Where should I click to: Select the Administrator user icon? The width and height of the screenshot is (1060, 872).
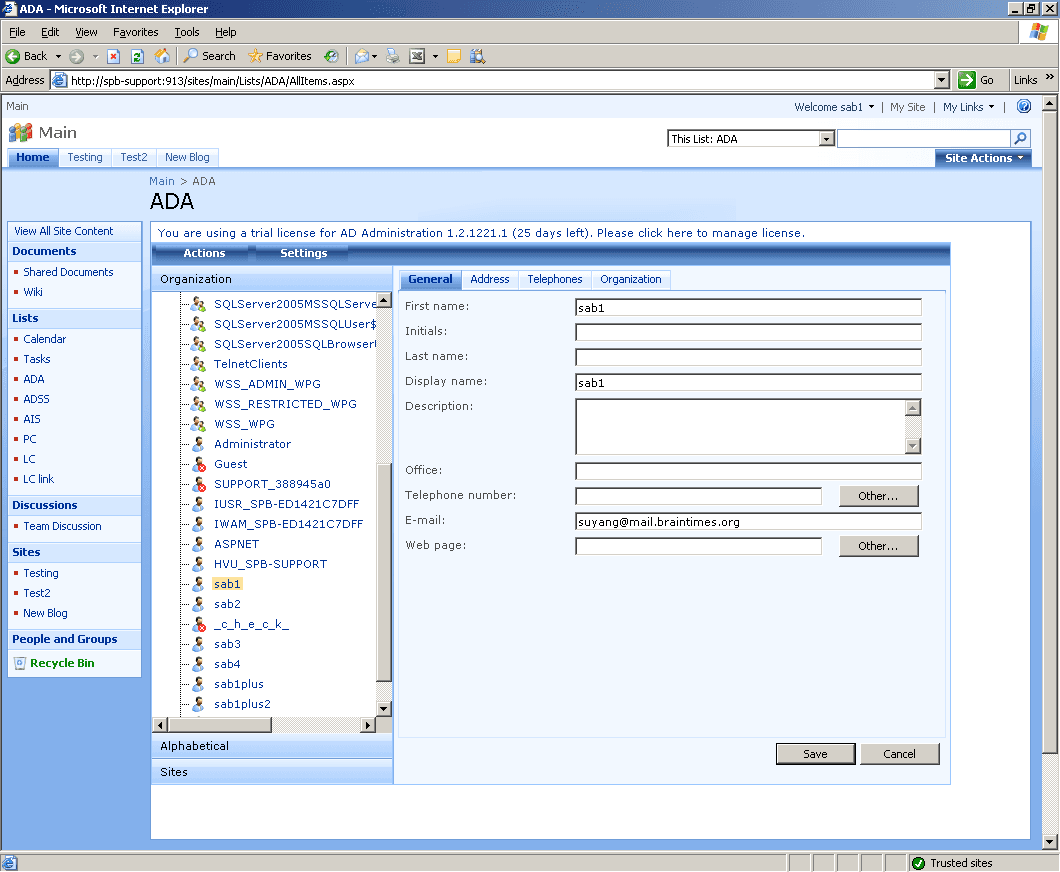point(199,444)
